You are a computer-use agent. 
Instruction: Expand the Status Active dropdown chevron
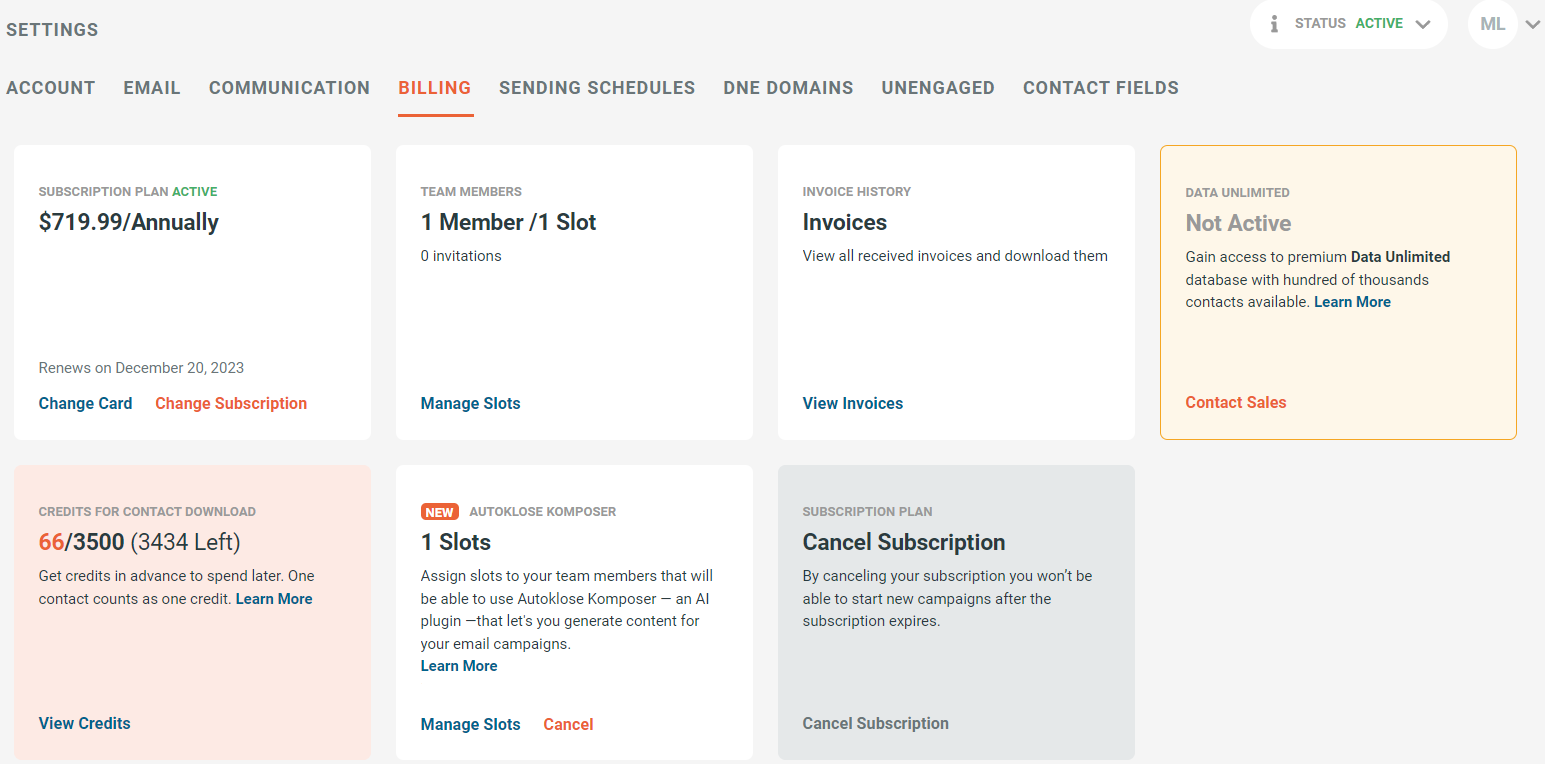(1423, 25)
